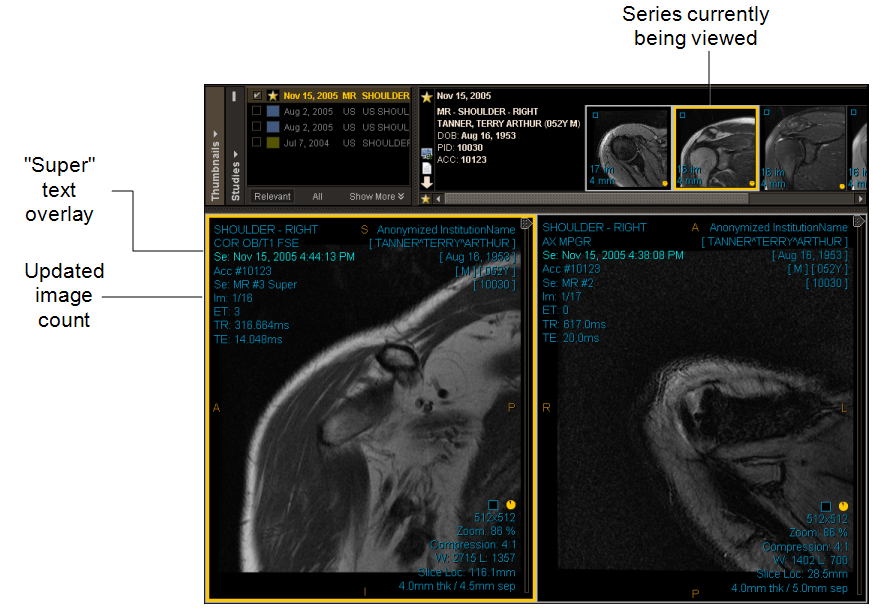Open the first 17-image series thumbnail
Viewport: 873px width, 614px height.
coord(627,147)
